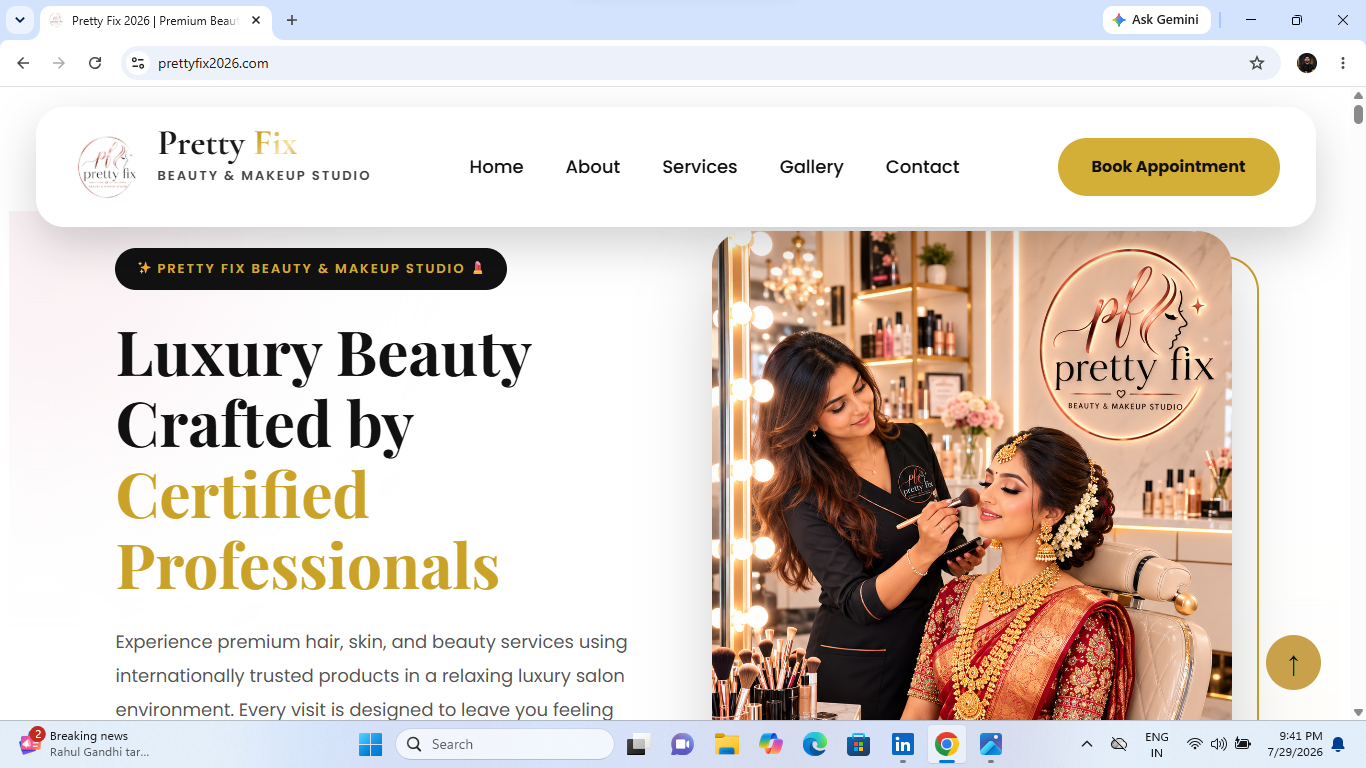The image size is (1366, 768).
Task: Click the Pretty Fix logo in the header
Action: pos(106,167)
